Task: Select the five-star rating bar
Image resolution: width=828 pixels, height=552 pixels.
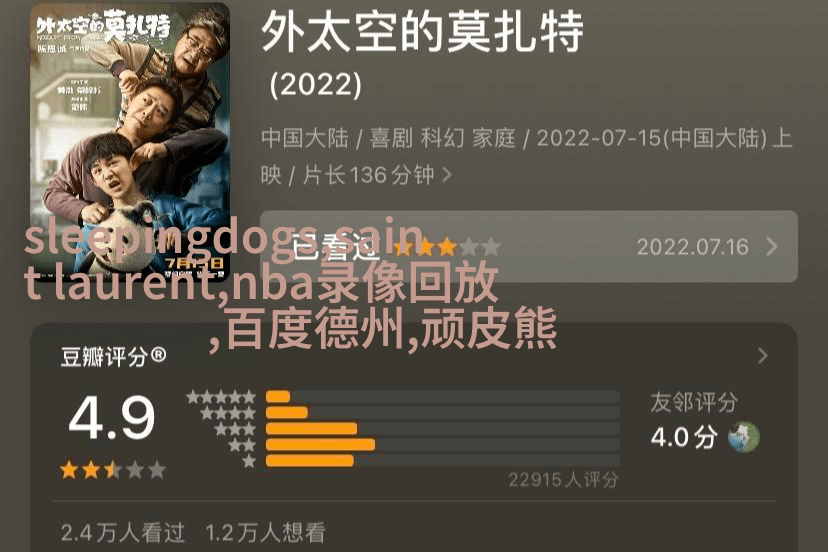Action: (x=443, y=397)
